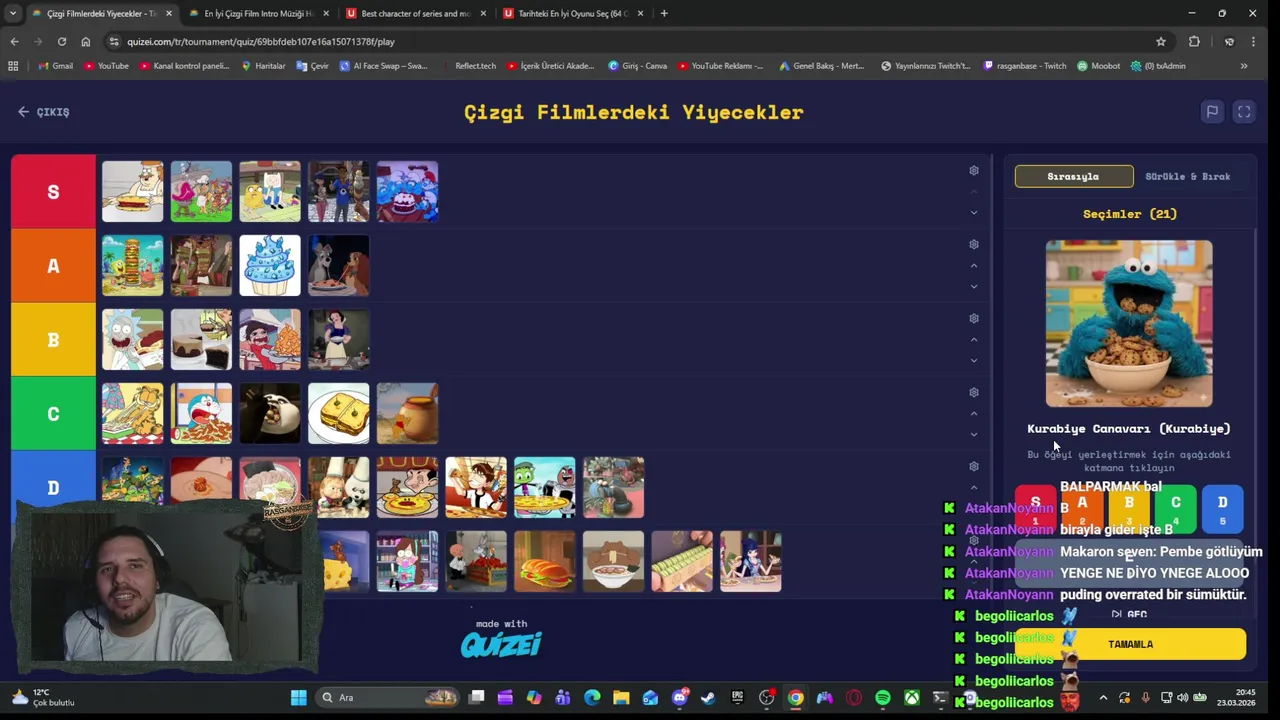Bookmark this page with star icon

[x=1161, y=41]
